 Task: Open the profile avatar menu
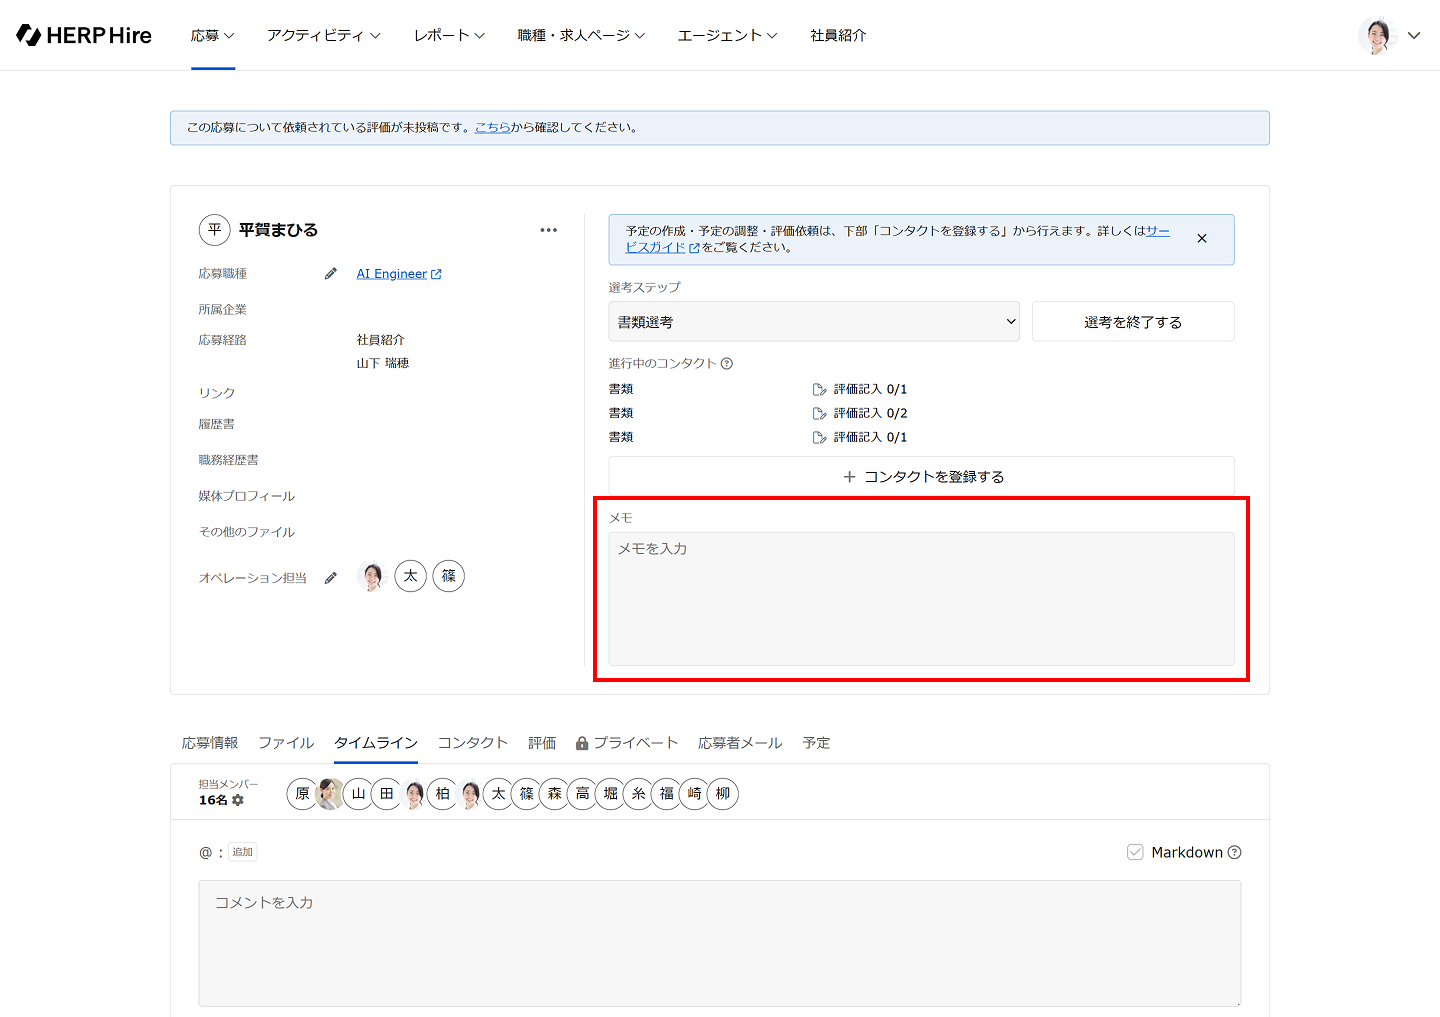coord(1389,35)
